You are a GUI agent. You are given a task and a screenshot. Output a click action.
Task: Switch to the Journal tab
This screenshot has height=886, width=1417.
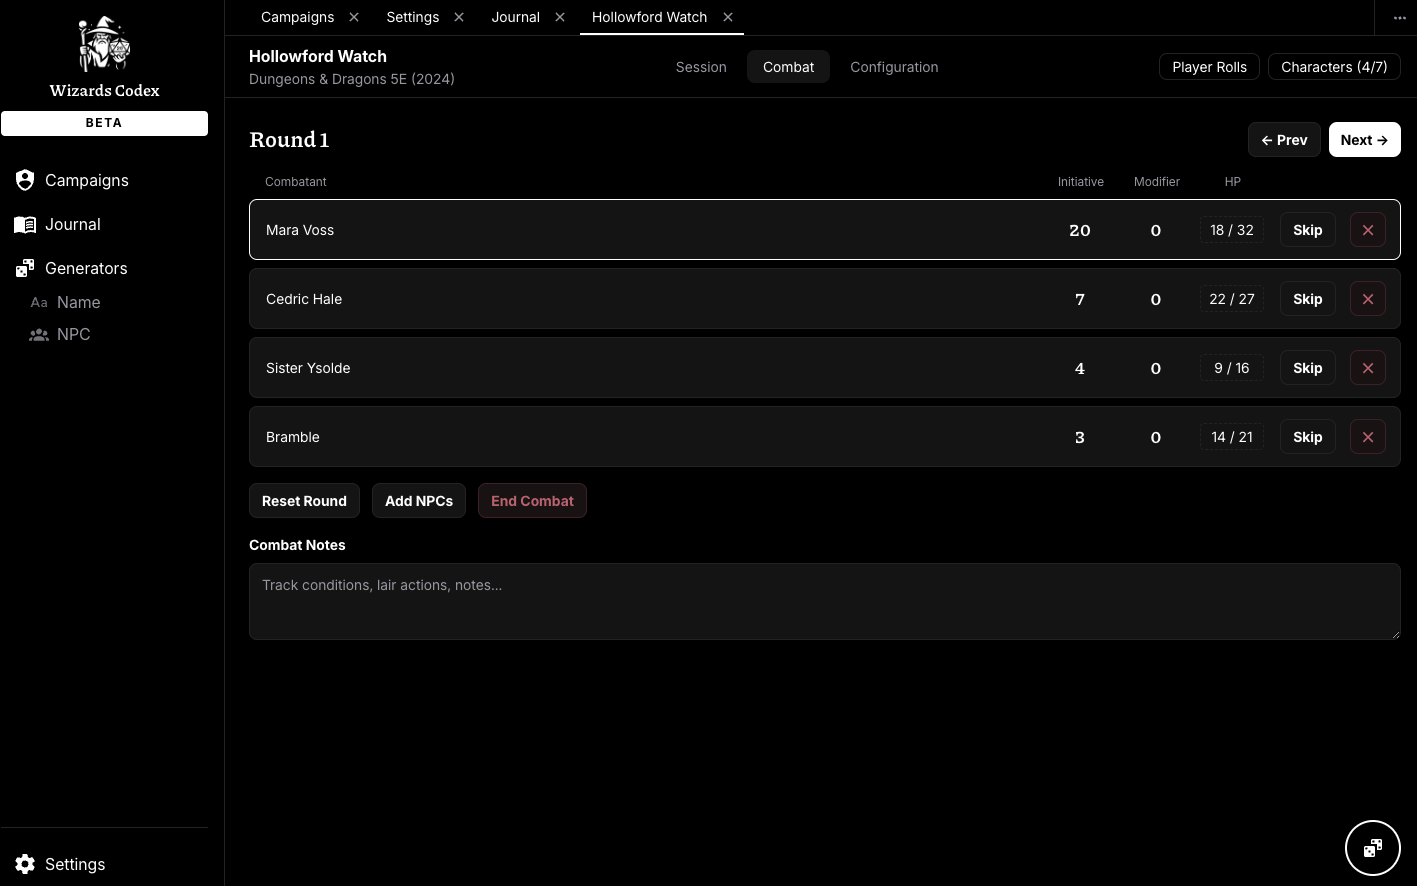(x=515, y=17)
